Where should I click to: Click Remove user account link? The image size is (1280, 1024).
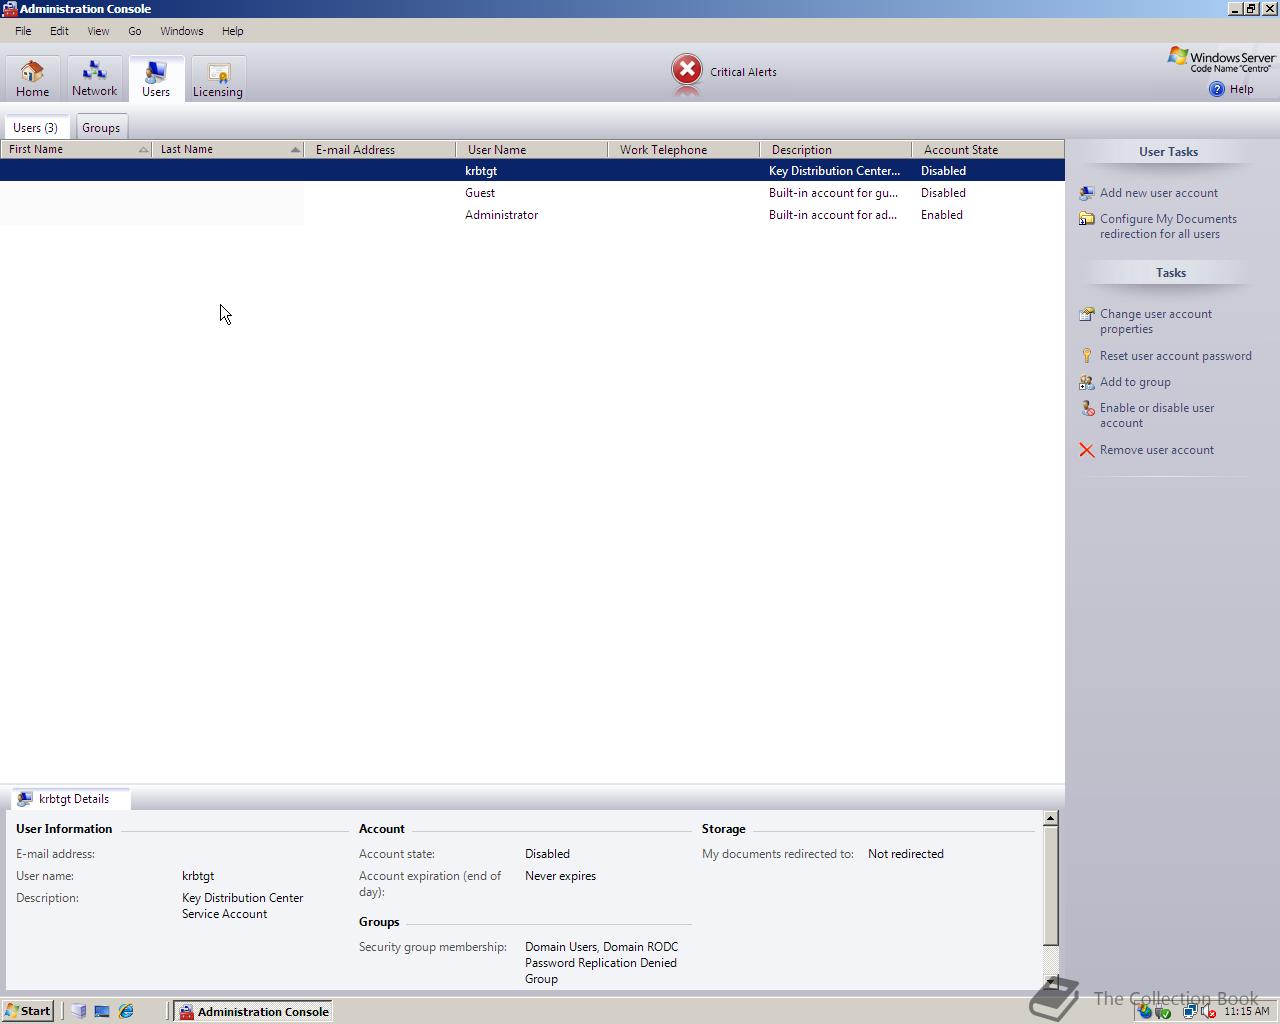tap(1157, 450)
